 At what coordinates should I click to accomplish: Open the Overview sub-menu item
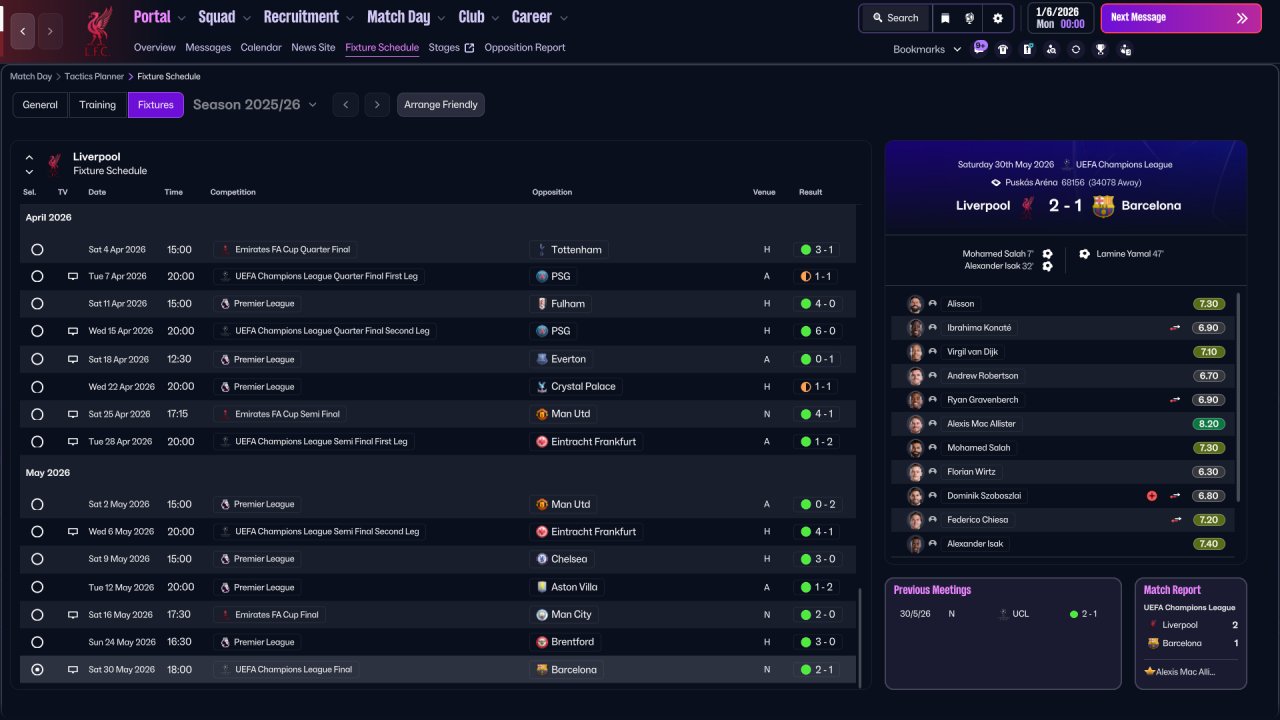(x=154, y=48)
